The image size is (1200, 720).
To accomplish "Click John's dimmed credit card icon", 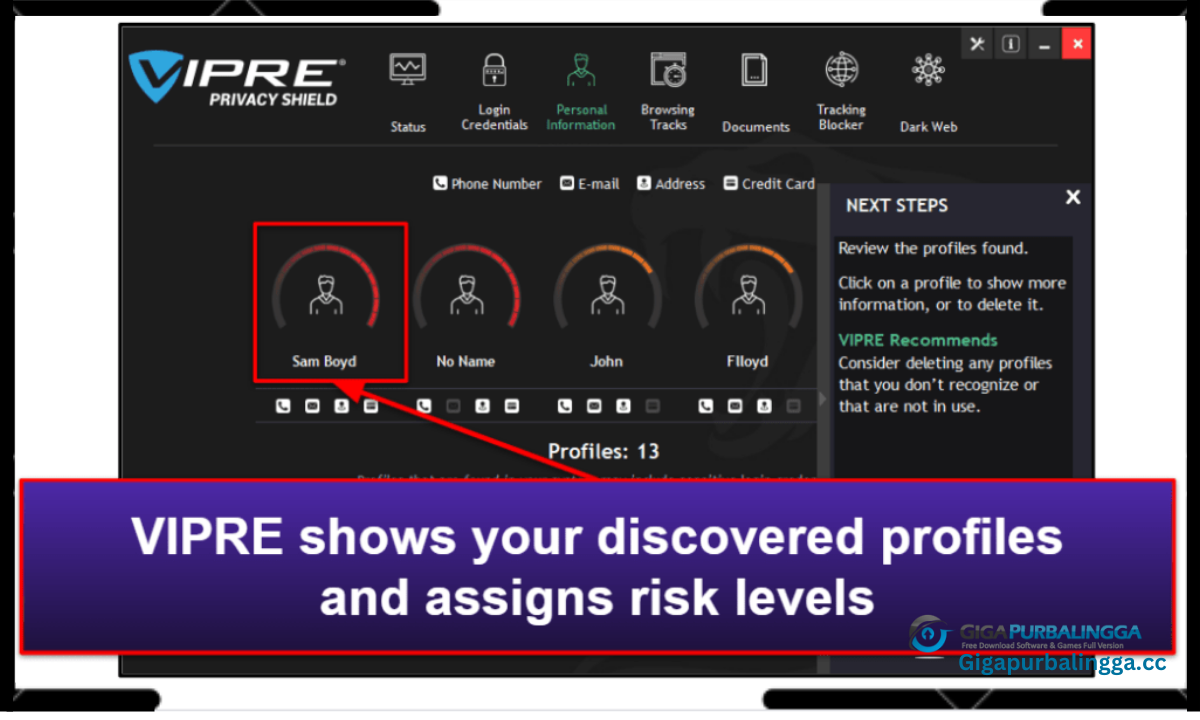I will (652, 406).
